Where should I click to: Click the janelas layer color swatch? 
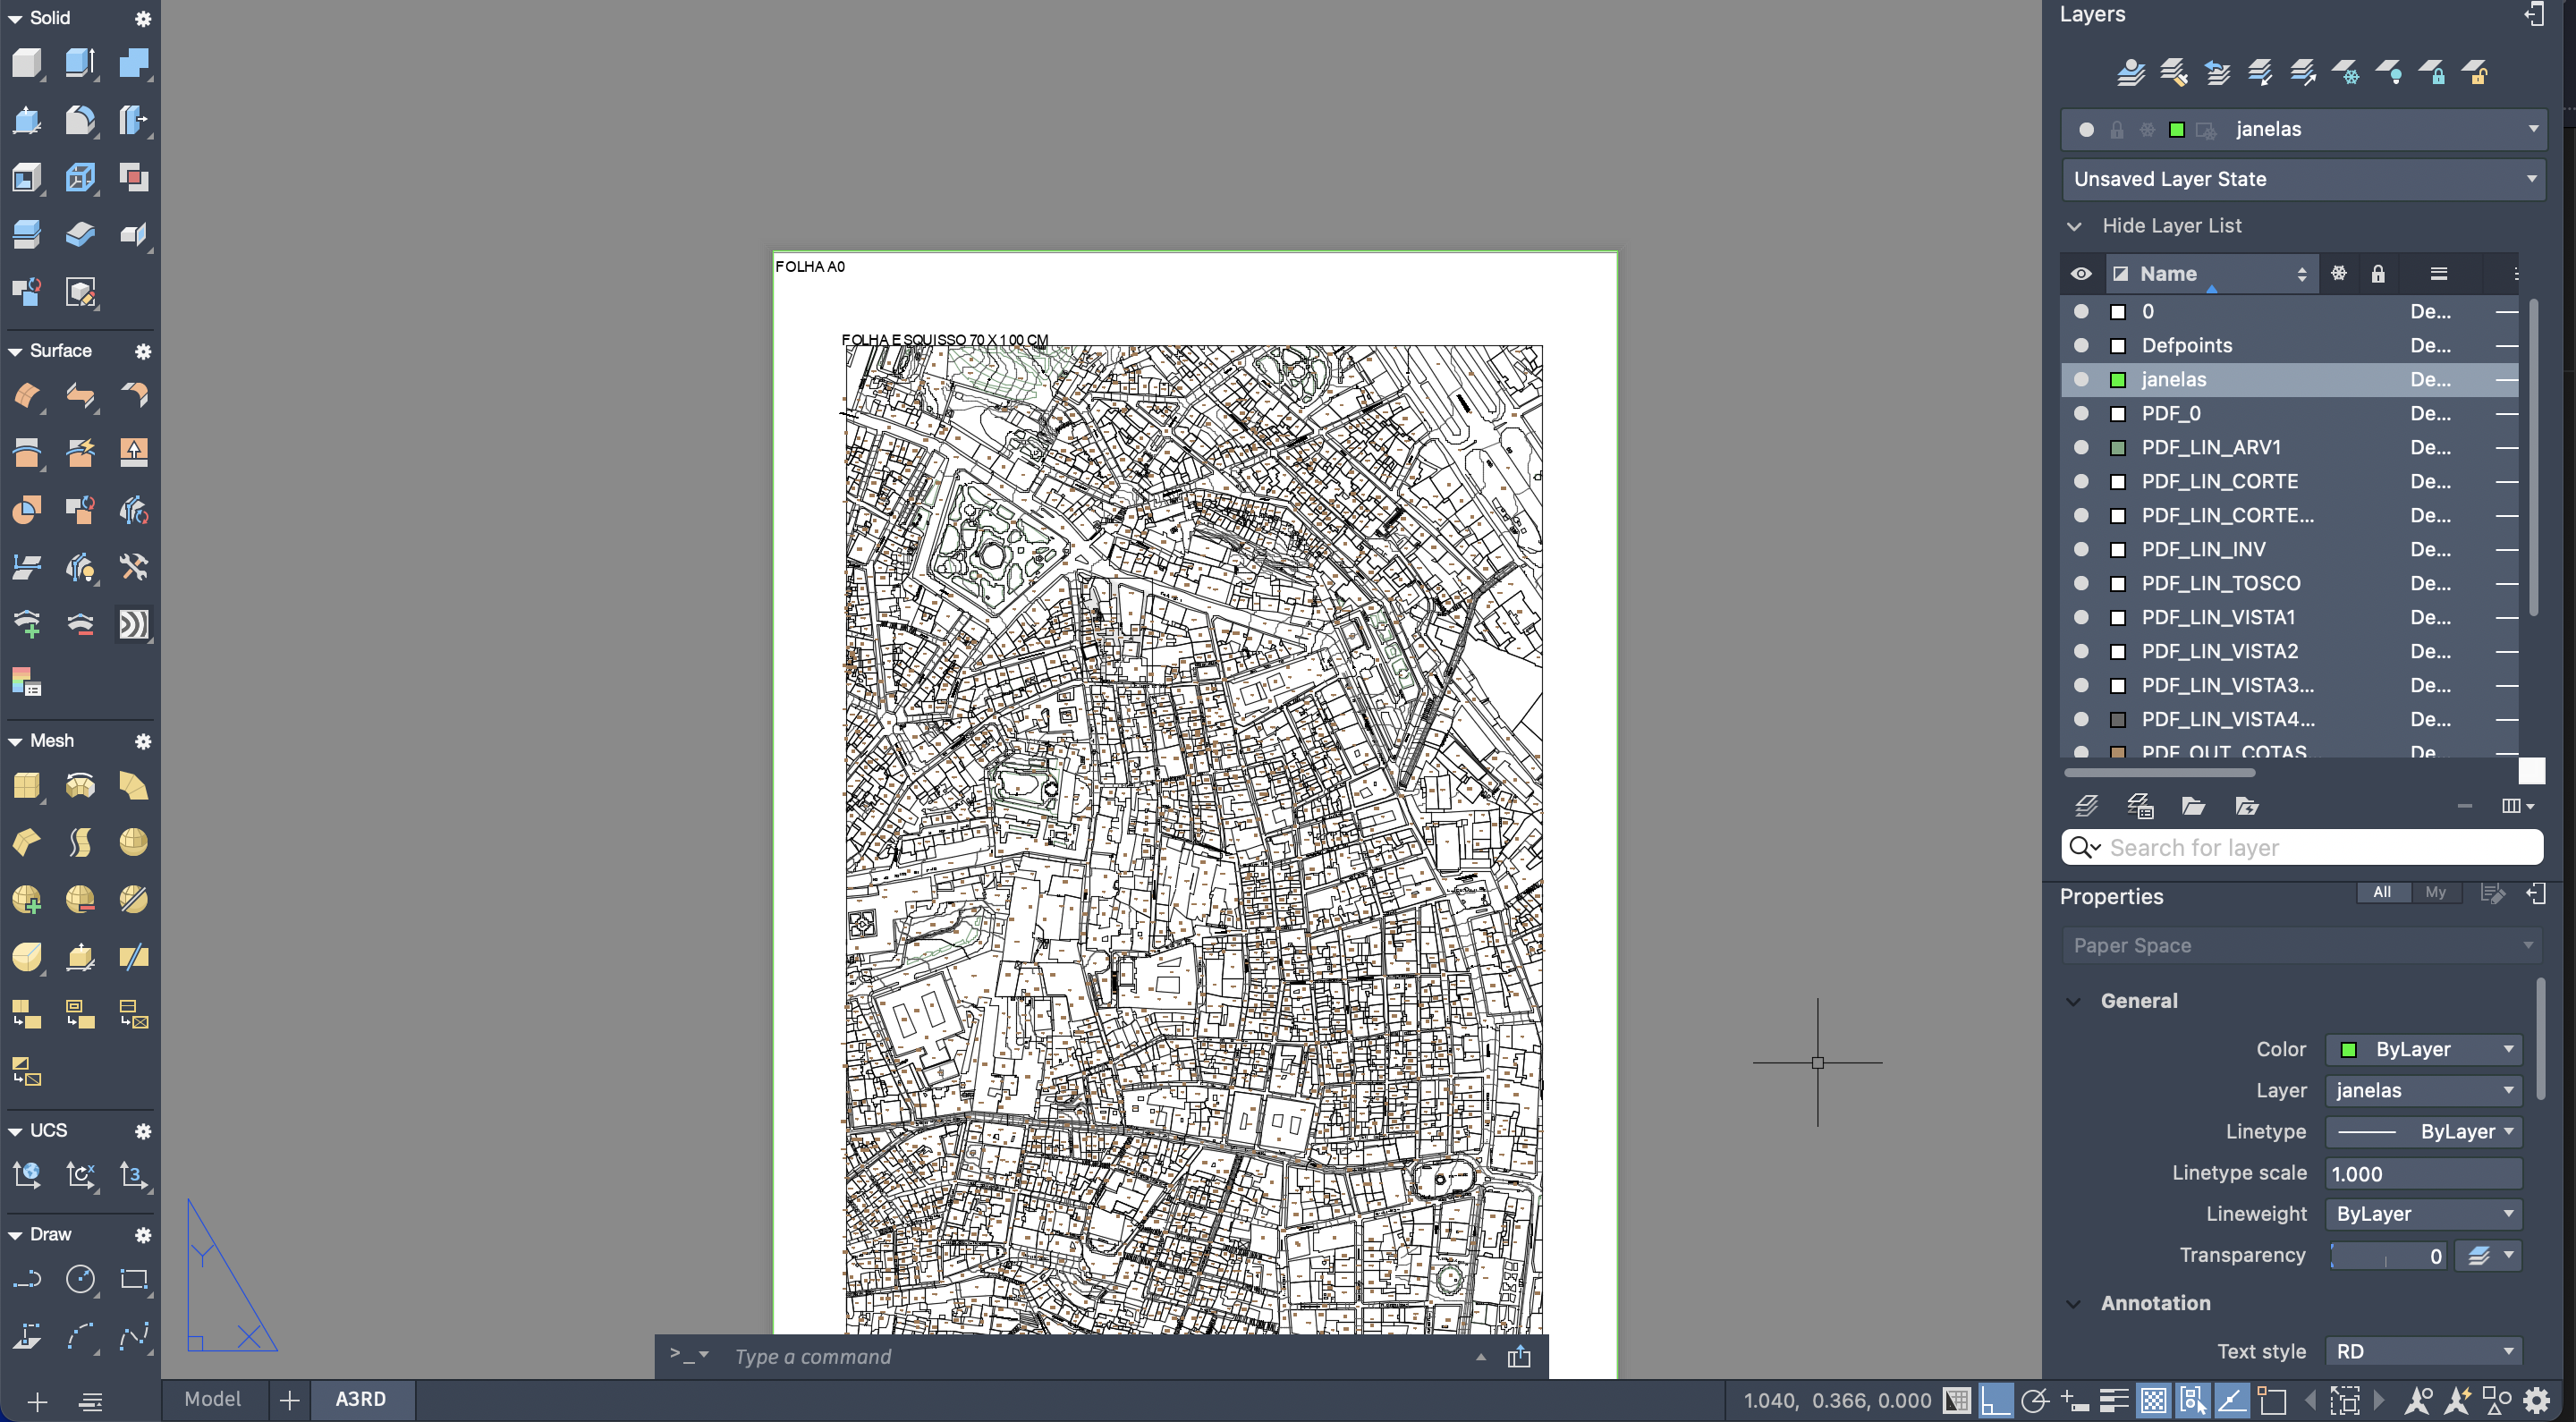click(x=2117, y=379)
